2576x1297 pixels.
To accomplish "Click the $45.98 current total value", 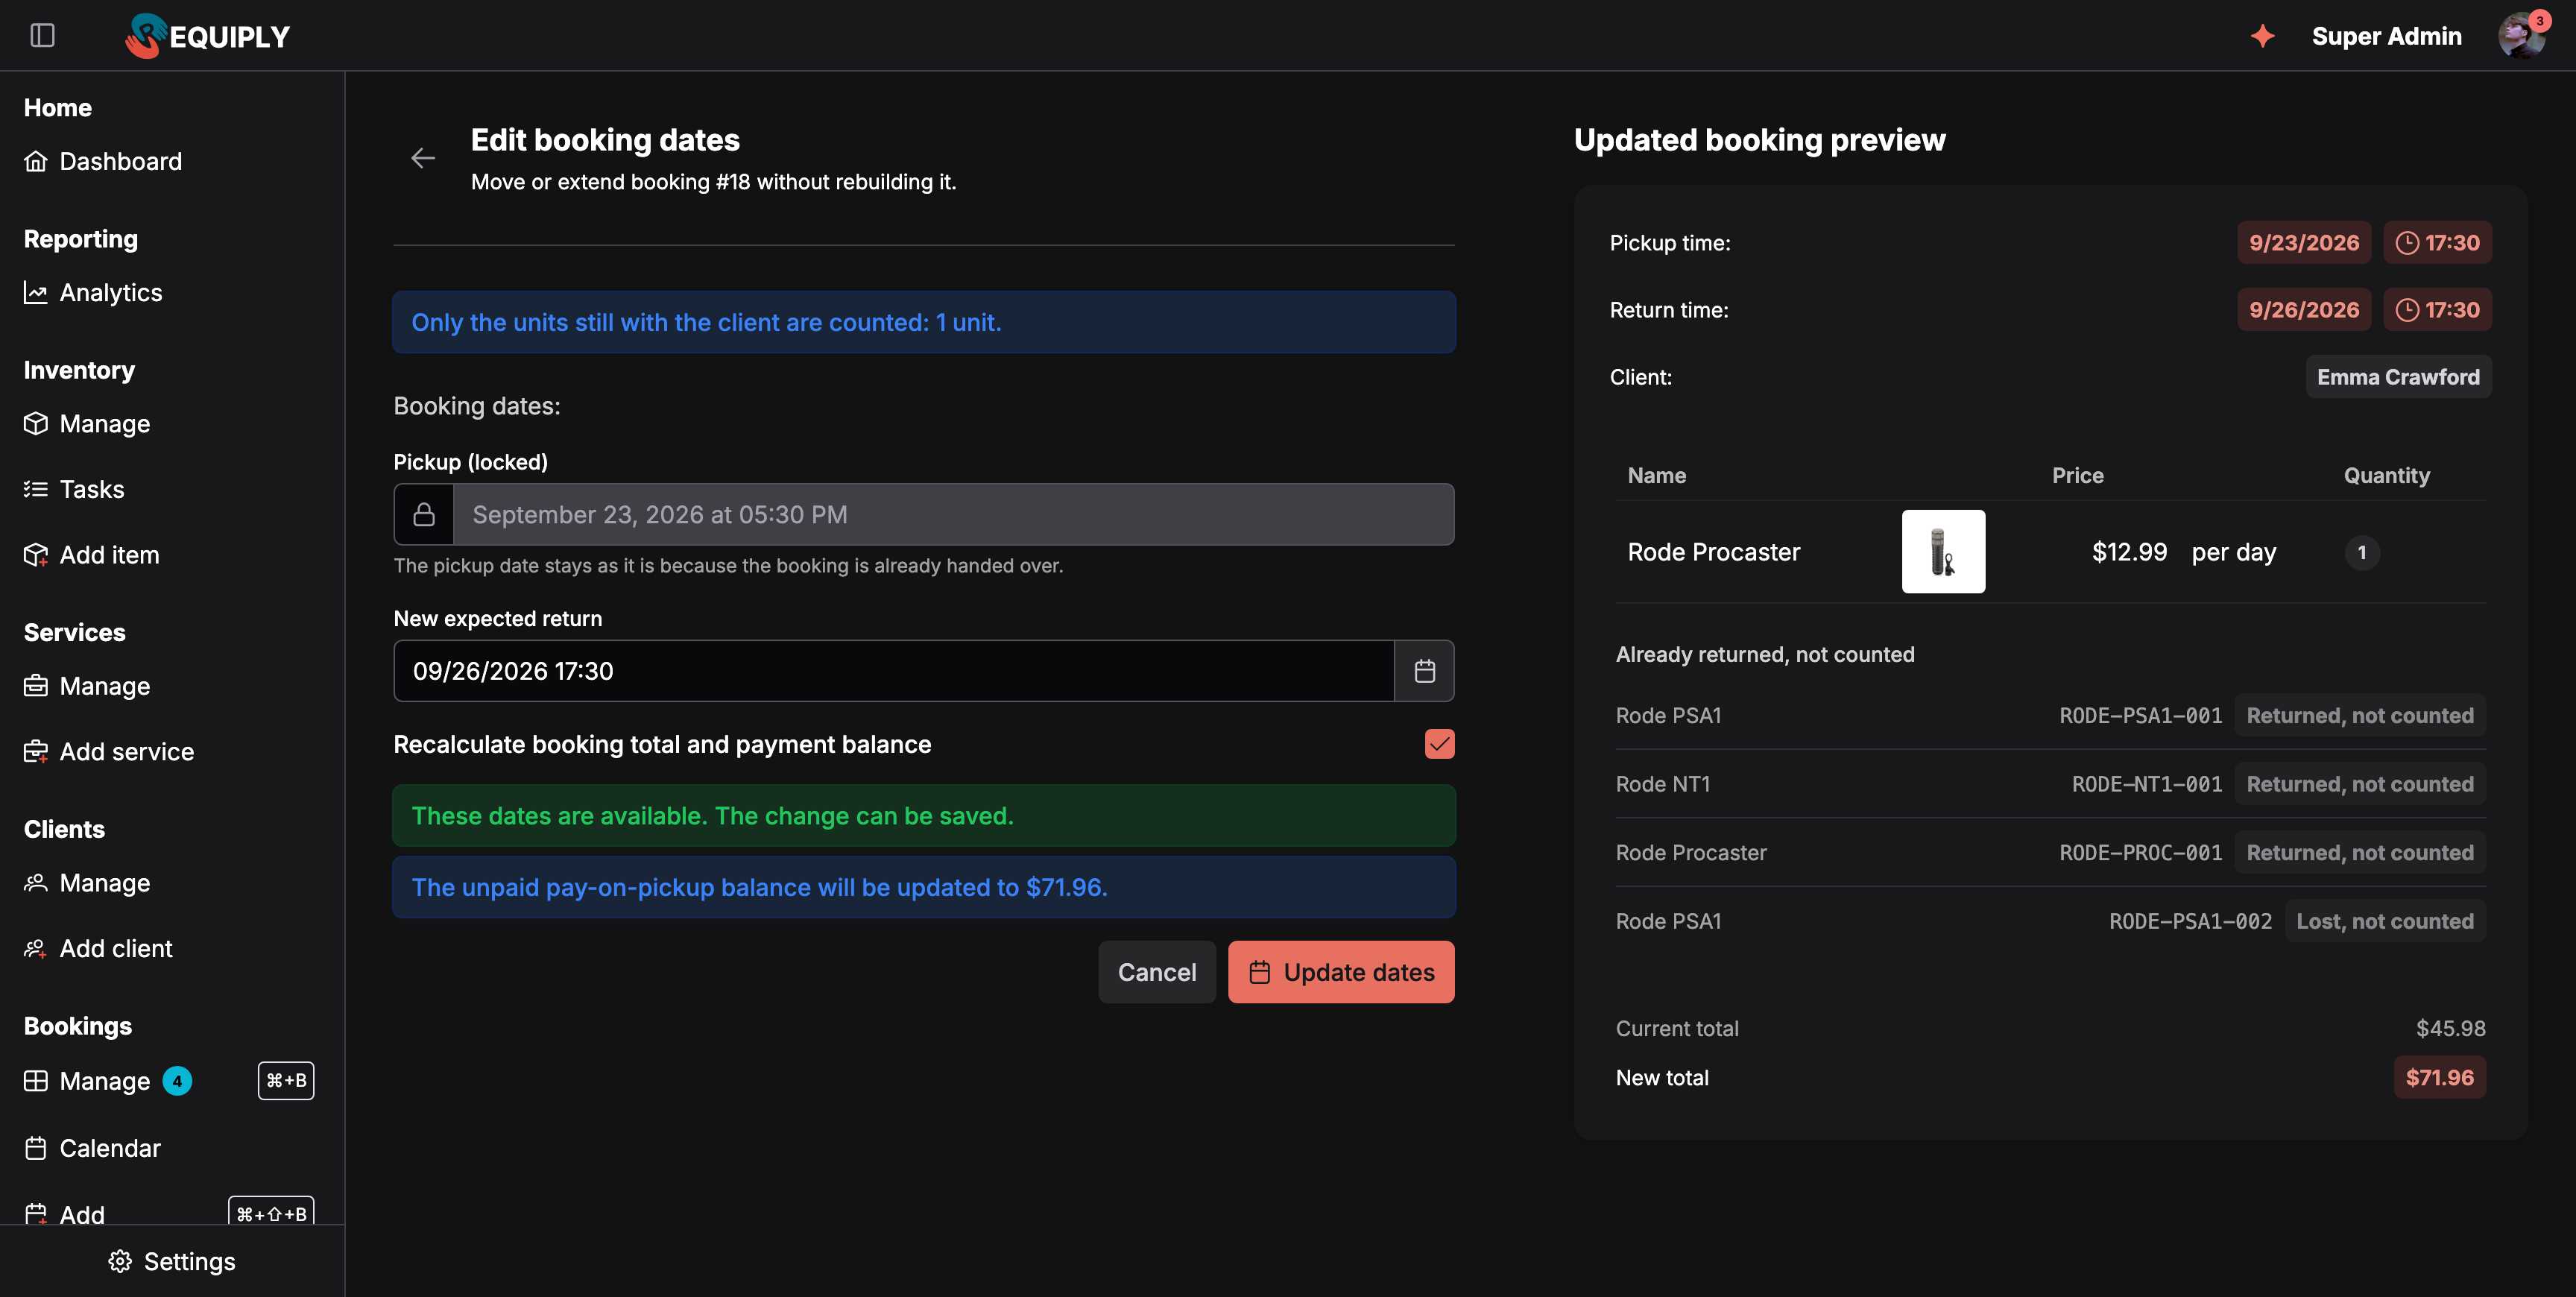I will pos(2450,1029).
